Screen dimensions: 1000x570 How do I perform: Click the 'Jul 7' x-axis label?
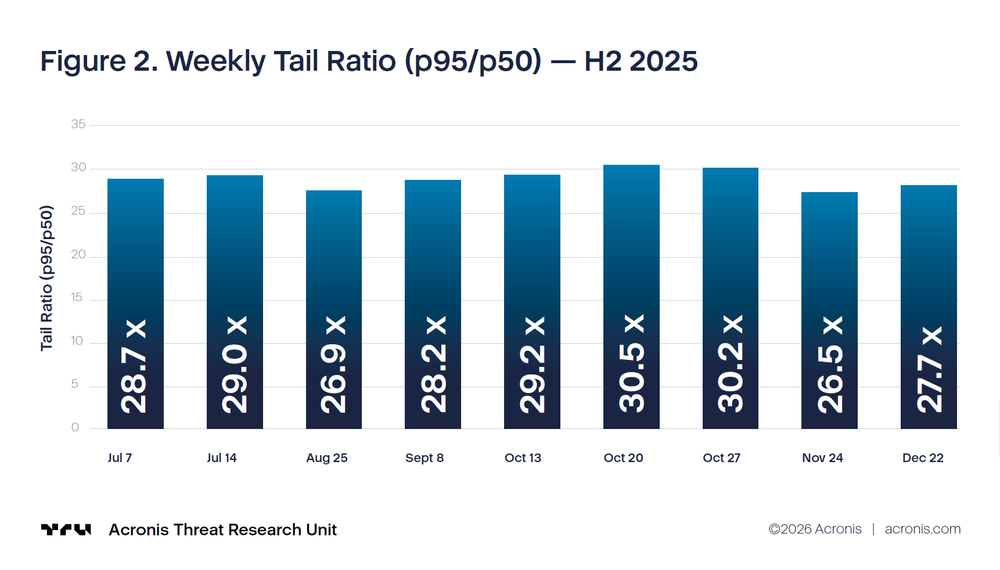pos(120,458)
